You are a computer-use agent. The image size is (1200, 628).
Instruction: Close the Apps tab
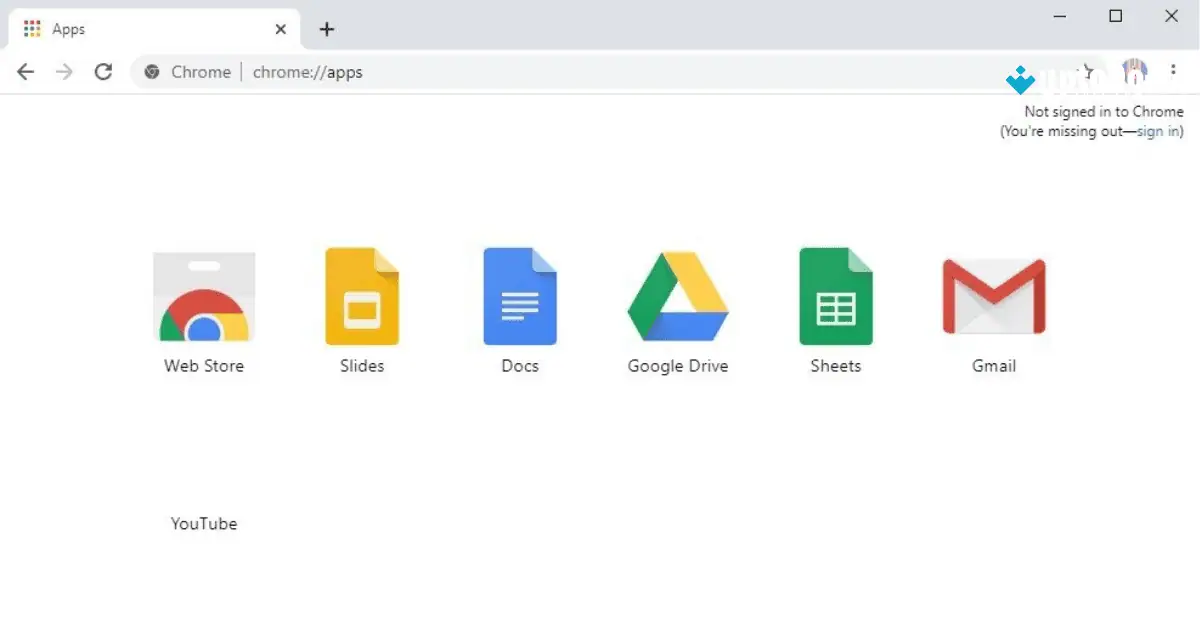pyautogui.click(x=280, y=29)
